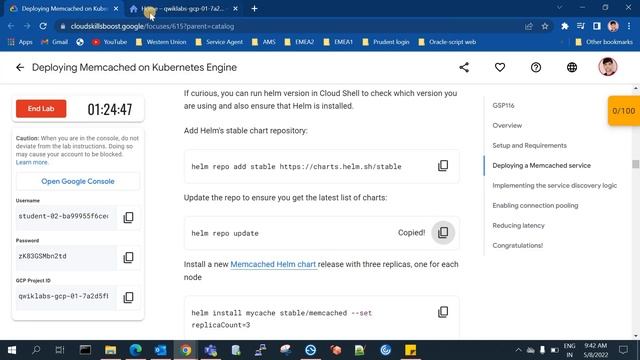
Task: Jump to Deploying a Memcached service
Action: (541, 165)
